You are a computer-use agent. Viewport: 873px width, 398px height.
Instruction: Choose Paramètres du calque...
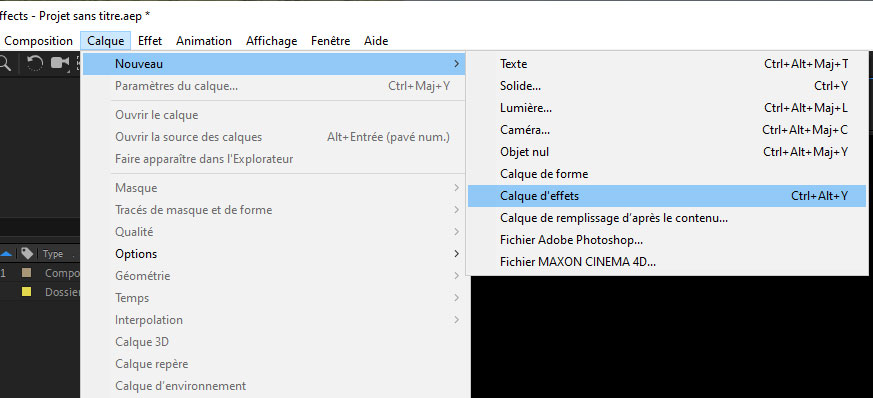[x=274, y=86]
